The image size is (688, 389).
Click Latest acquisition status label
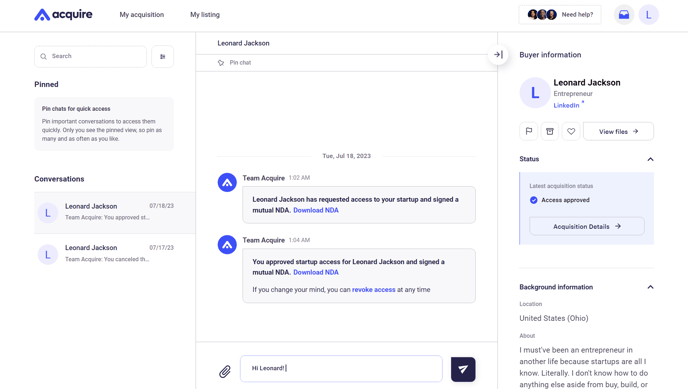coord(561,186)
